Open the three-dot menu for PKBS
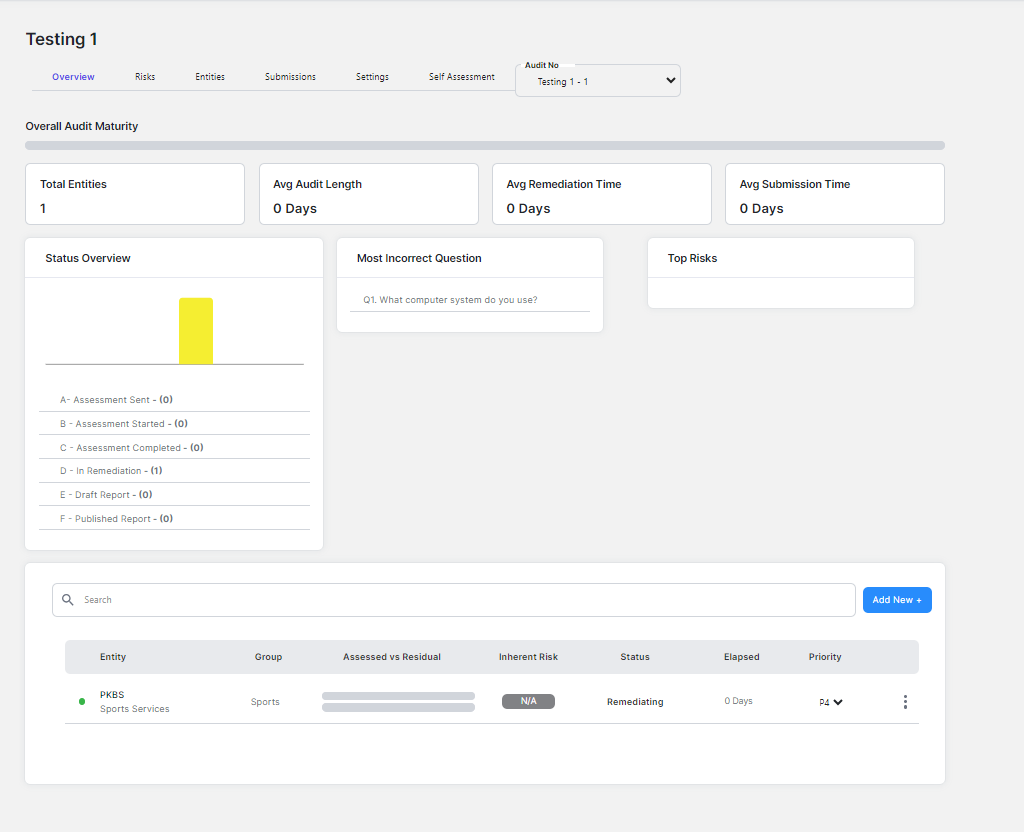The image size is (1024, 832). point(905,701)
